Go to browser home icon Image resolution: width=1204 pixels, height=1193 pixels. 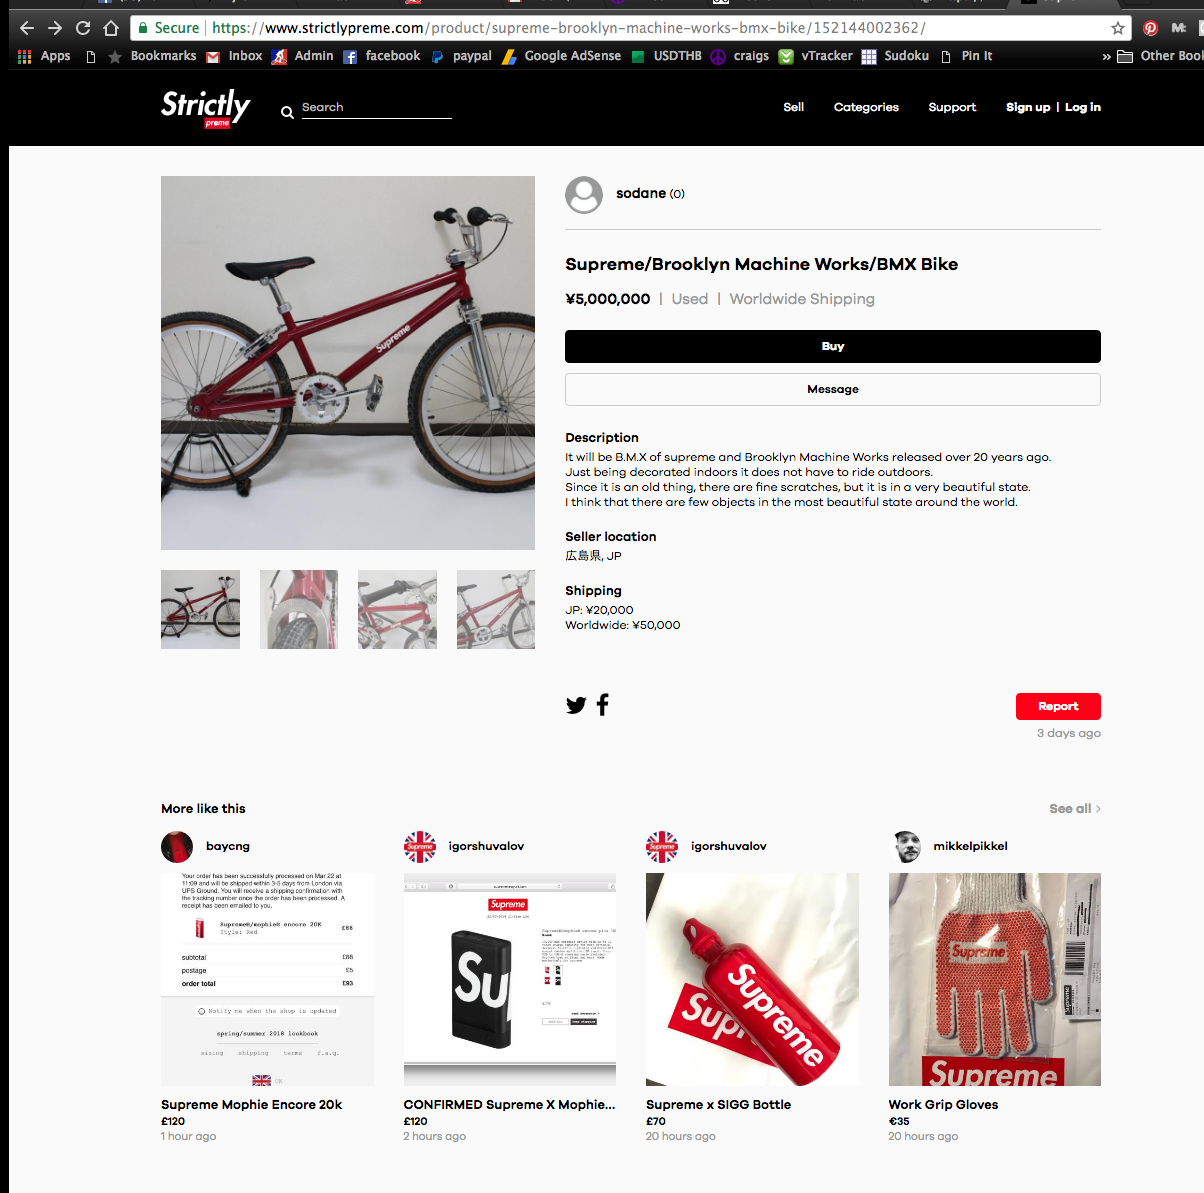(111, 28)
